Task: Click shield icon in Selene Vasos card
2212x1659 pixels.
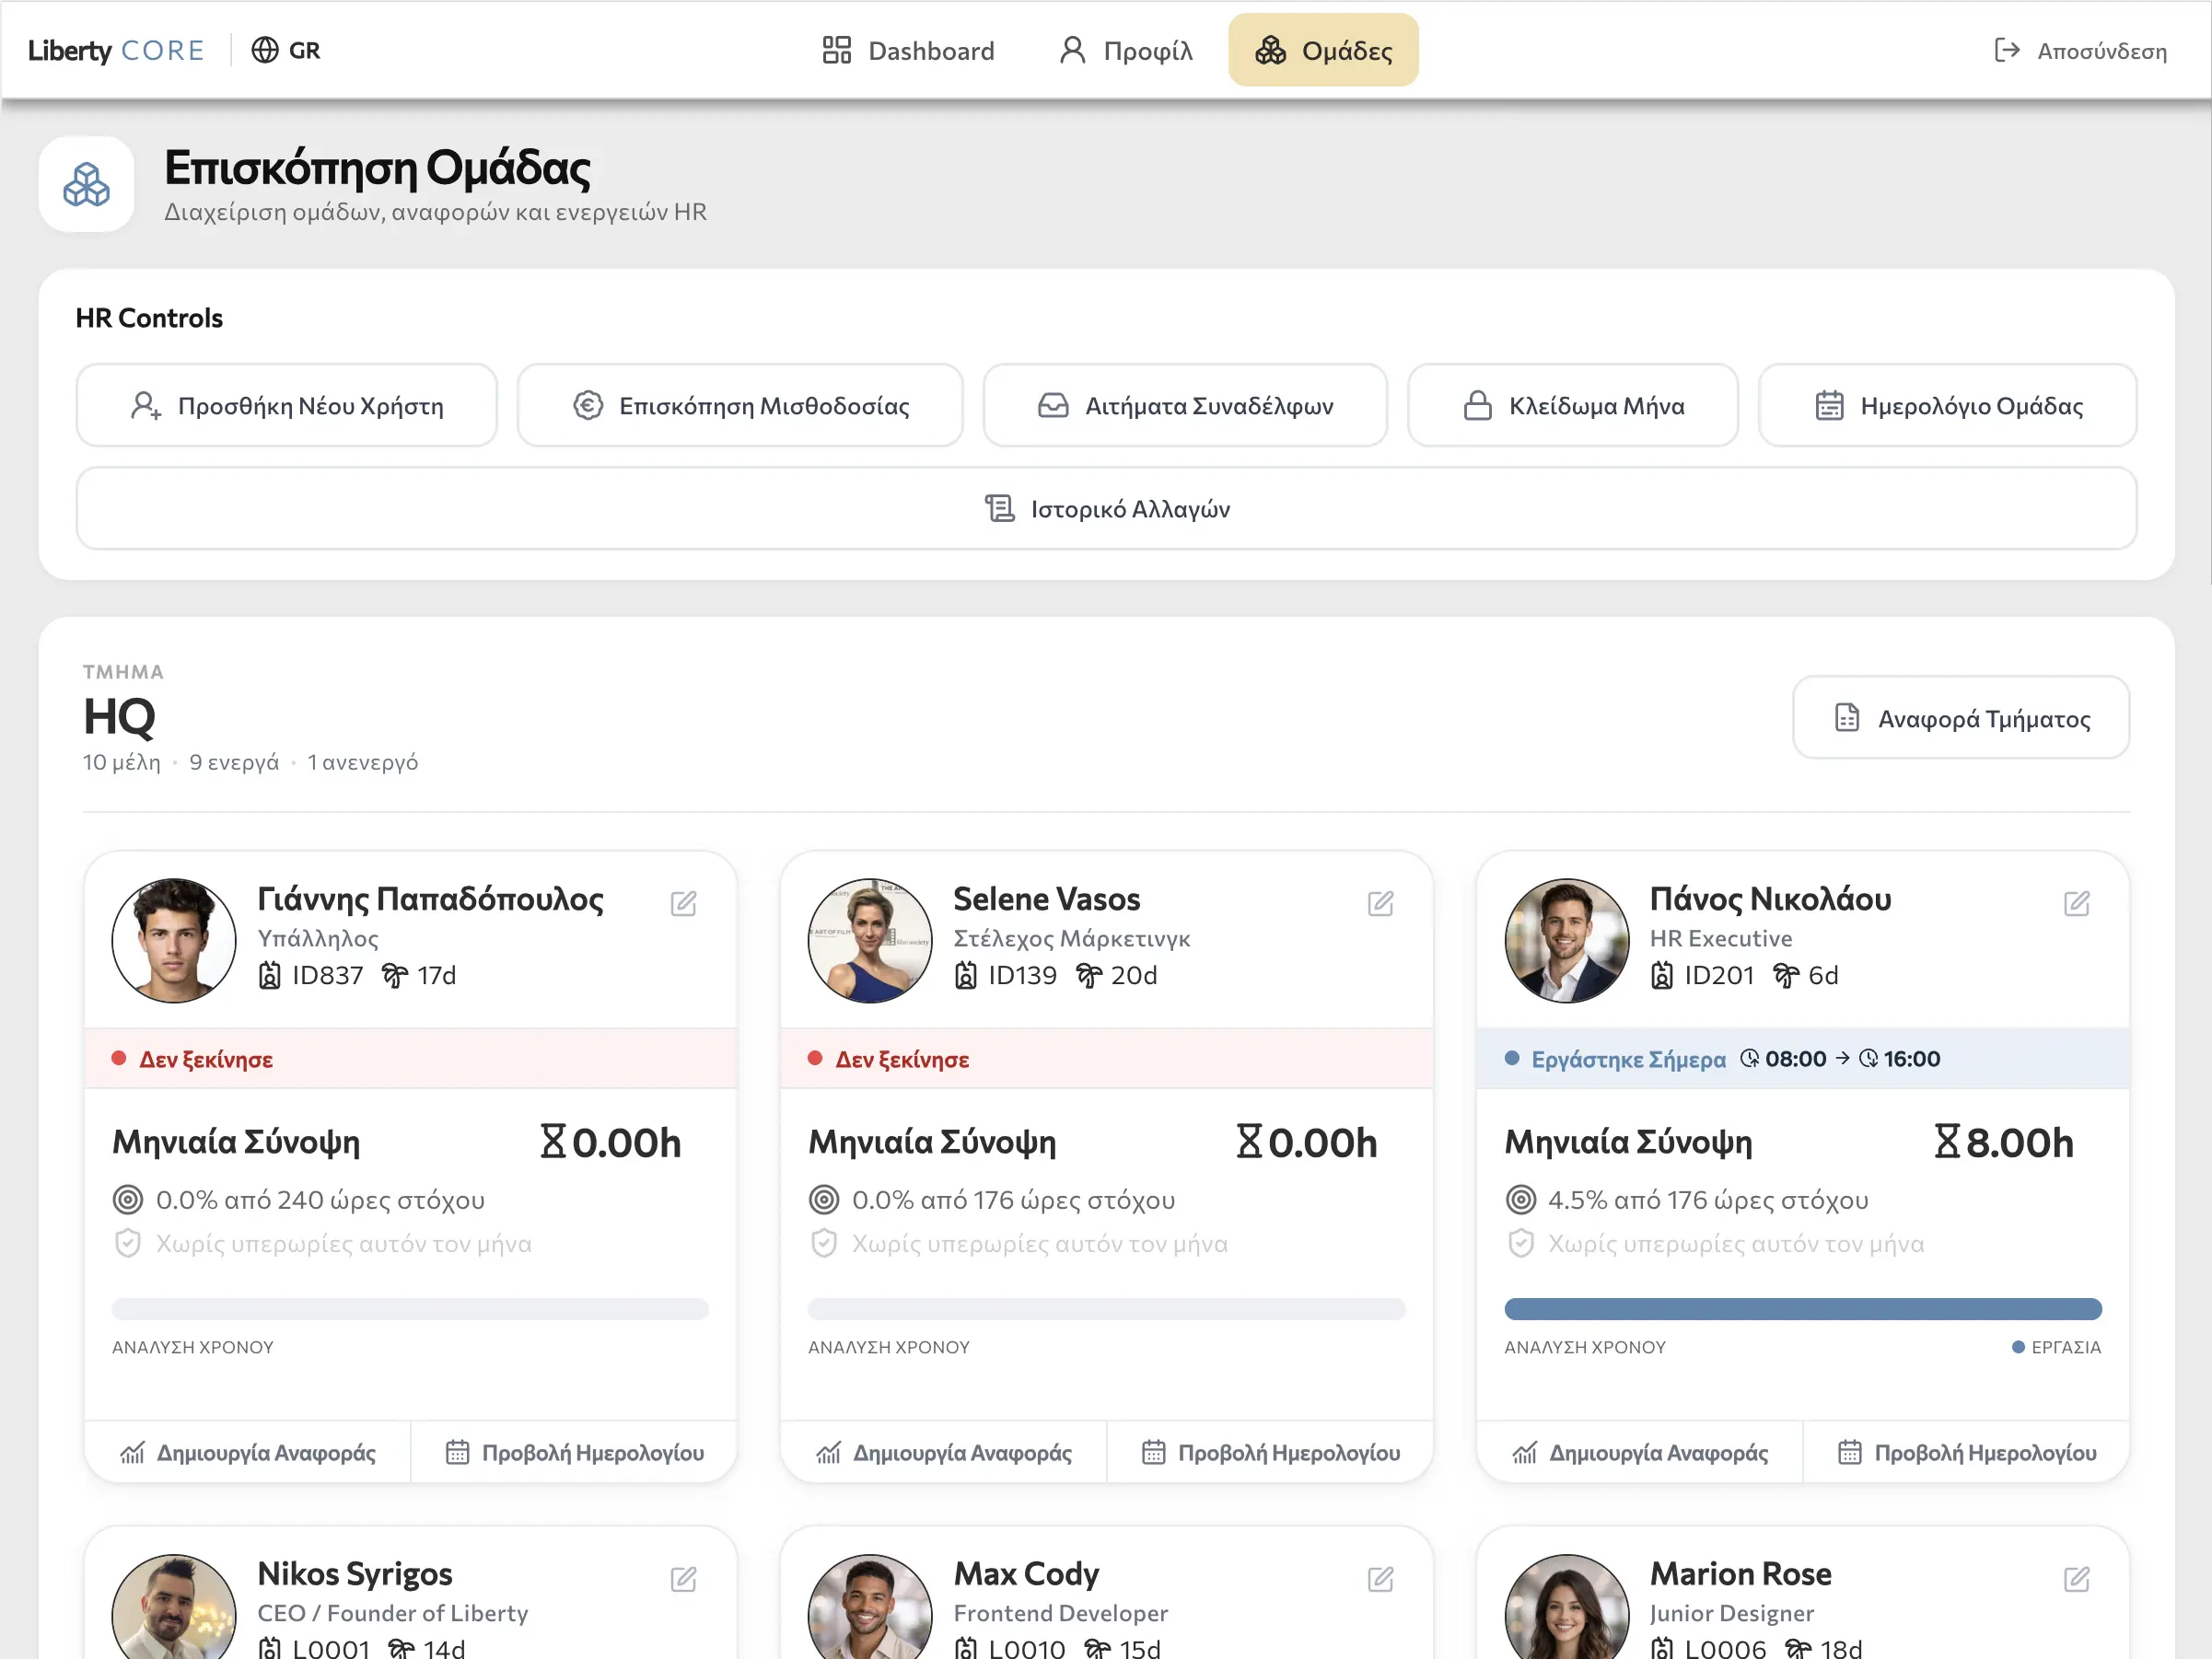Action: [x=824, y=1243]
